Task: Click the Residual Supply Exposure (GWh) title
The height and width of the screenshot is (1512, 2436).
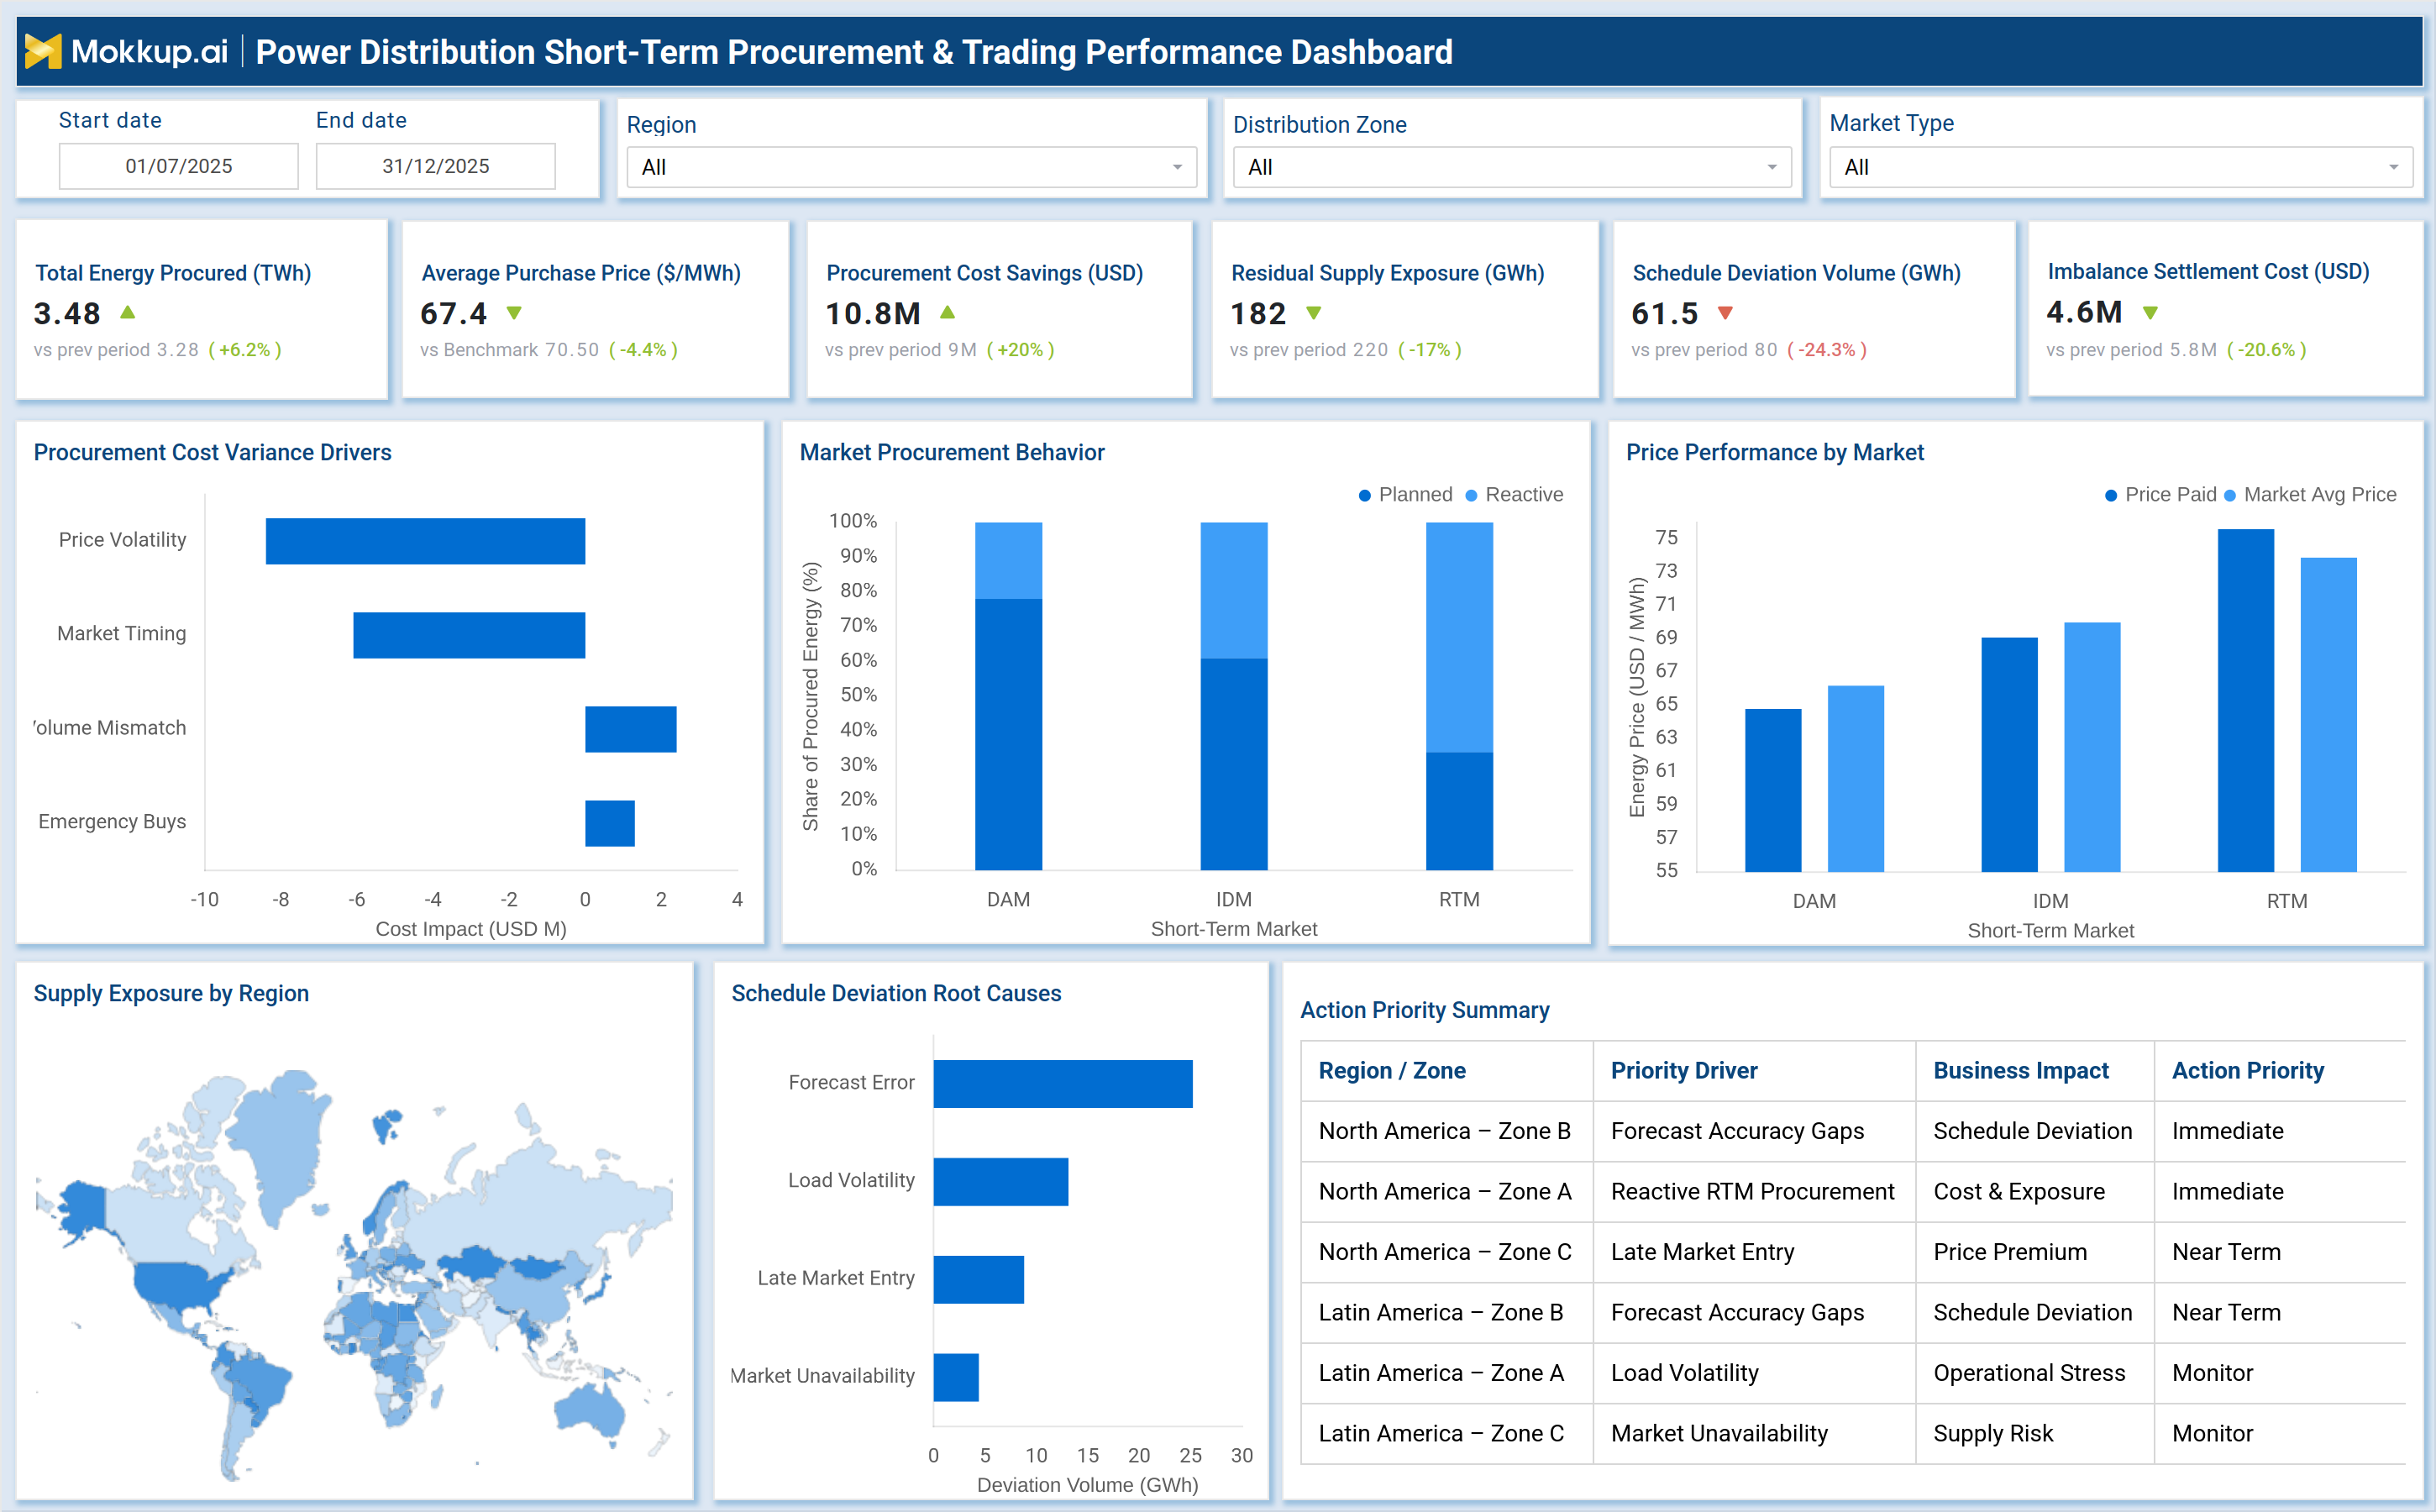Action: pos(1388,273)
